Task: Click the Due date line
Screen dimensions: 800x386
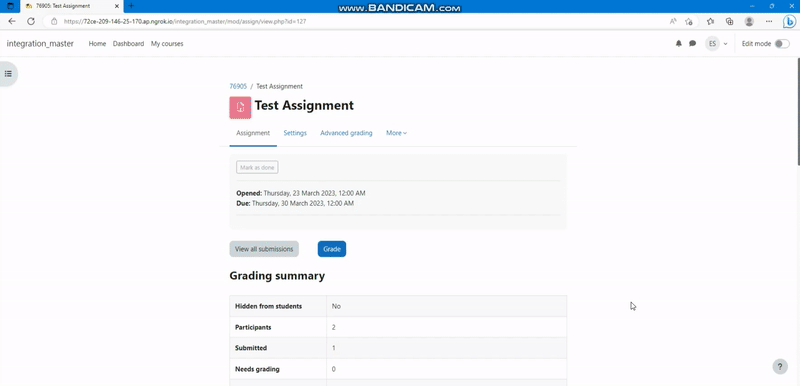Action: 295,203
